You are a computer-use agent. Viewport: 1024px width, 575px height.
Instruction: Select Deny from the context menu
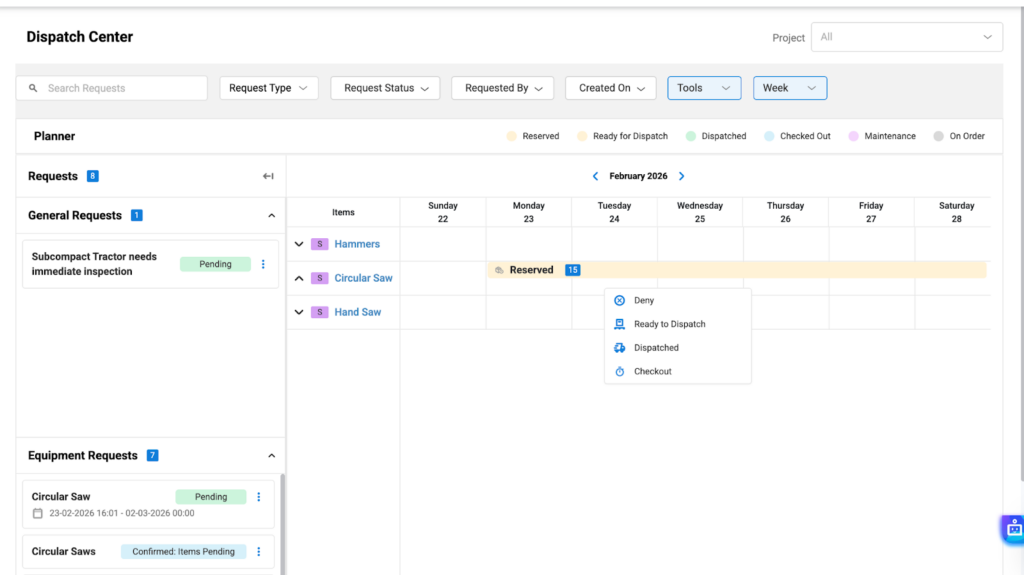coord(644,300)
